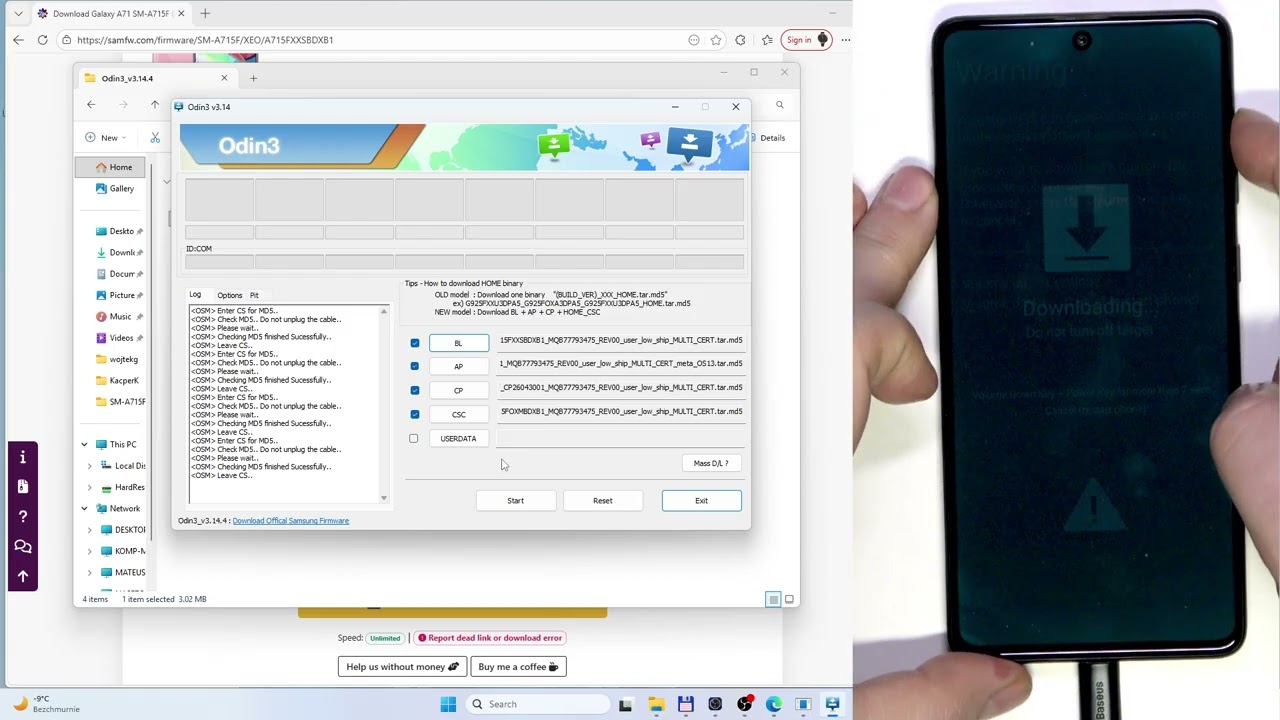
Task: Click the CP file button
Action: tap(459, 390)
